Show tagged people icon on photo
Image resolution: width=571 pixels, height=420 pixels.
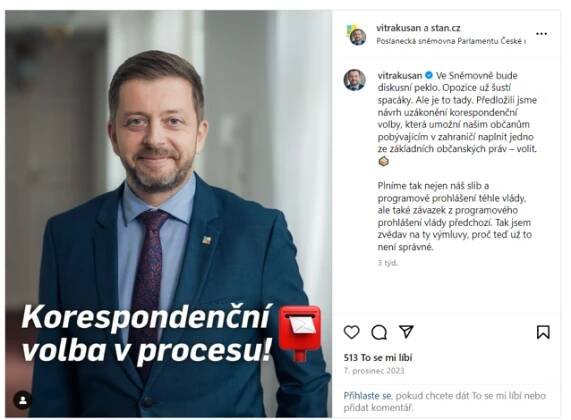[23, 400]
